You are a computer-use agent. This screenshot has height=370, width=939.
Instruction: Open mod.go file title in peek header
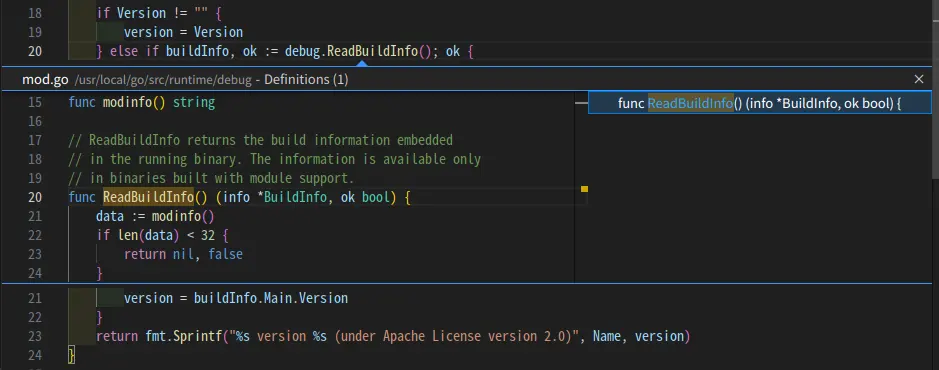pyautogui.click(x=46, y=80)
